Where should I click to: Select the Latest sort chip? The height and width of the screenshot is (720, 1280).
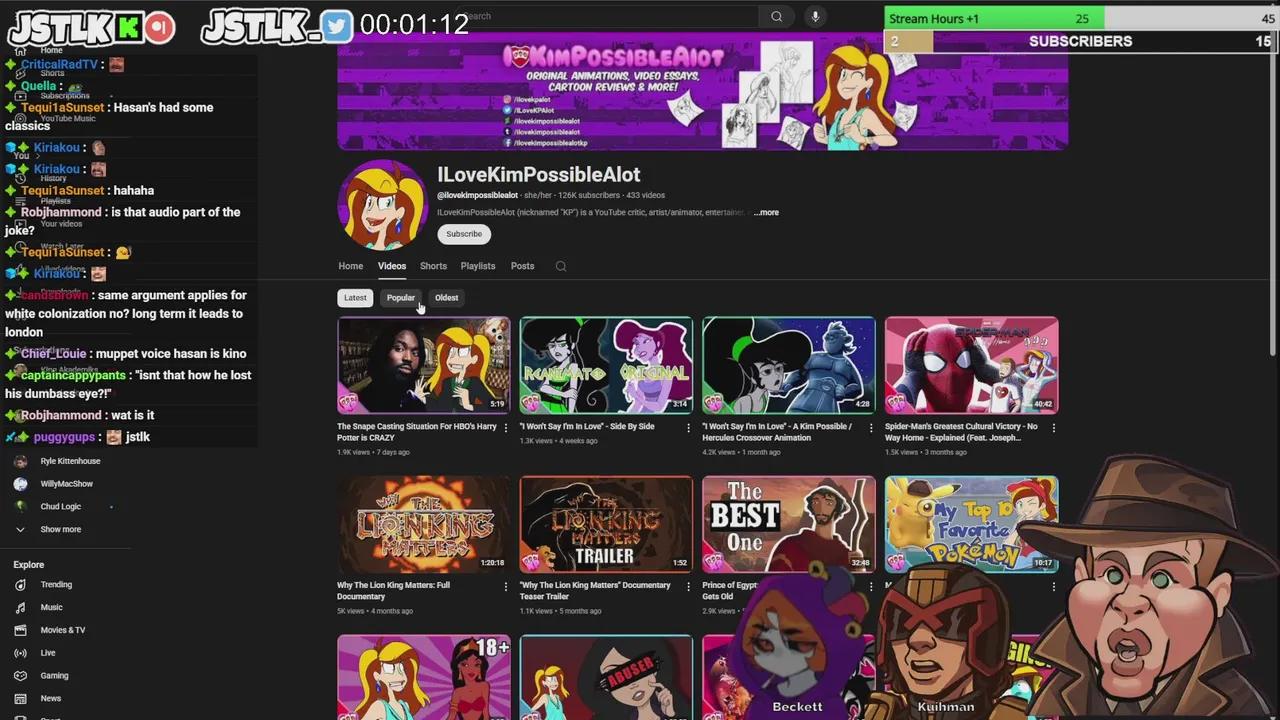click(x=355, y=298)
